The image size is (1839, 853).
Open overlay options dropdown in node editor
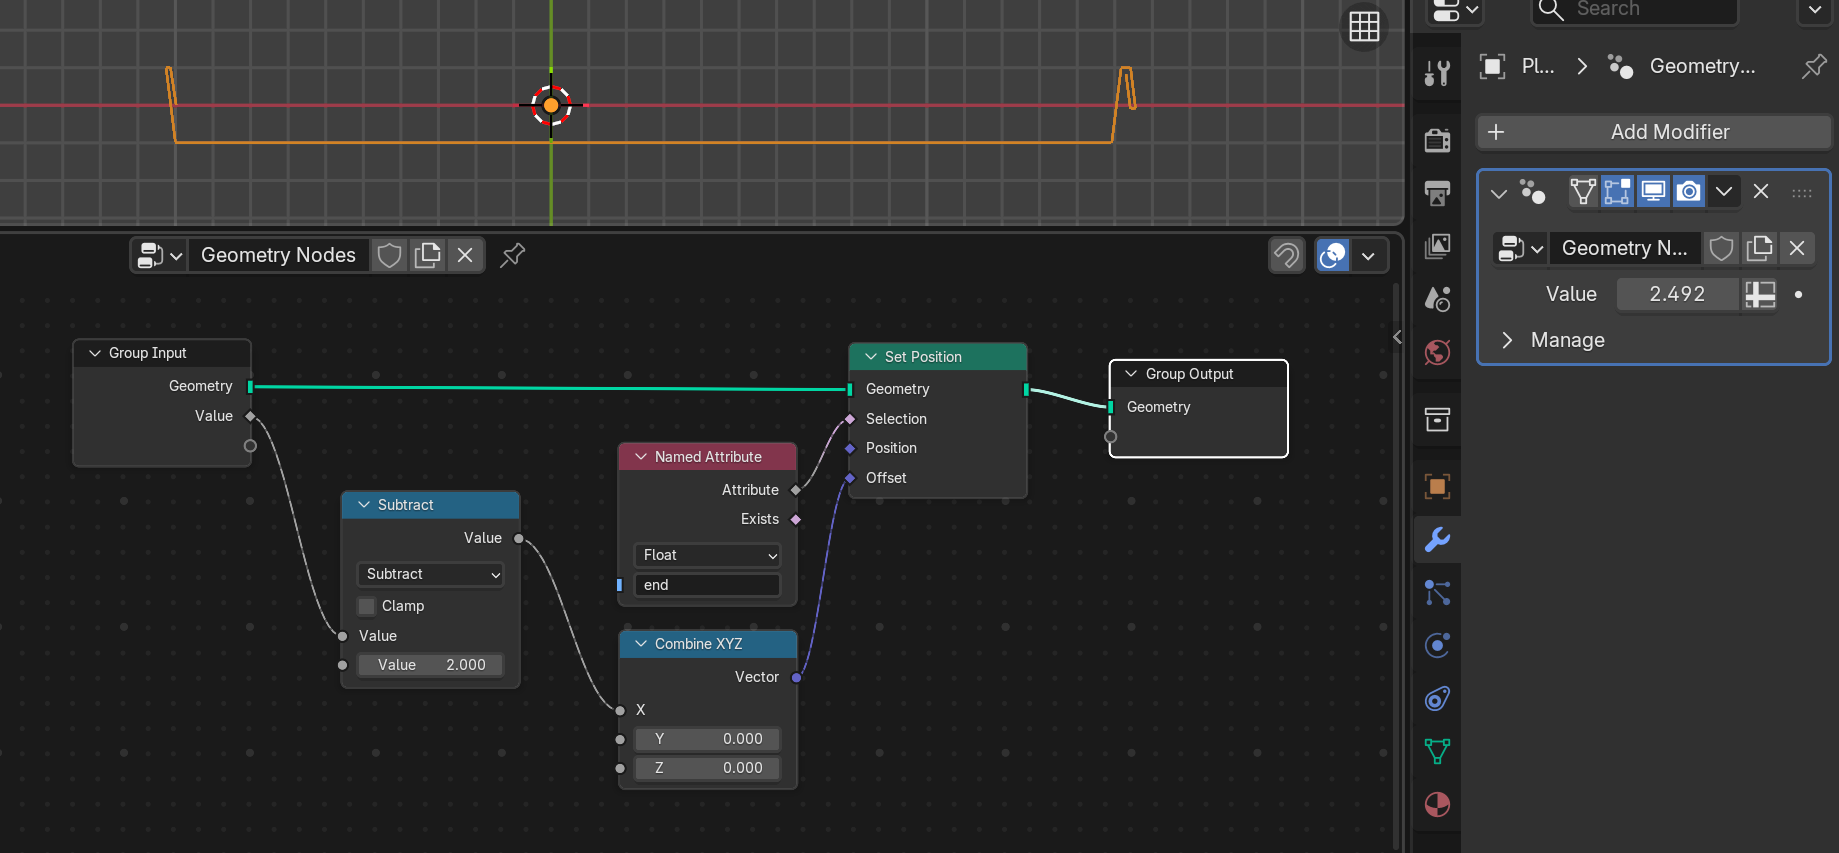click(x=1368, y=256)
